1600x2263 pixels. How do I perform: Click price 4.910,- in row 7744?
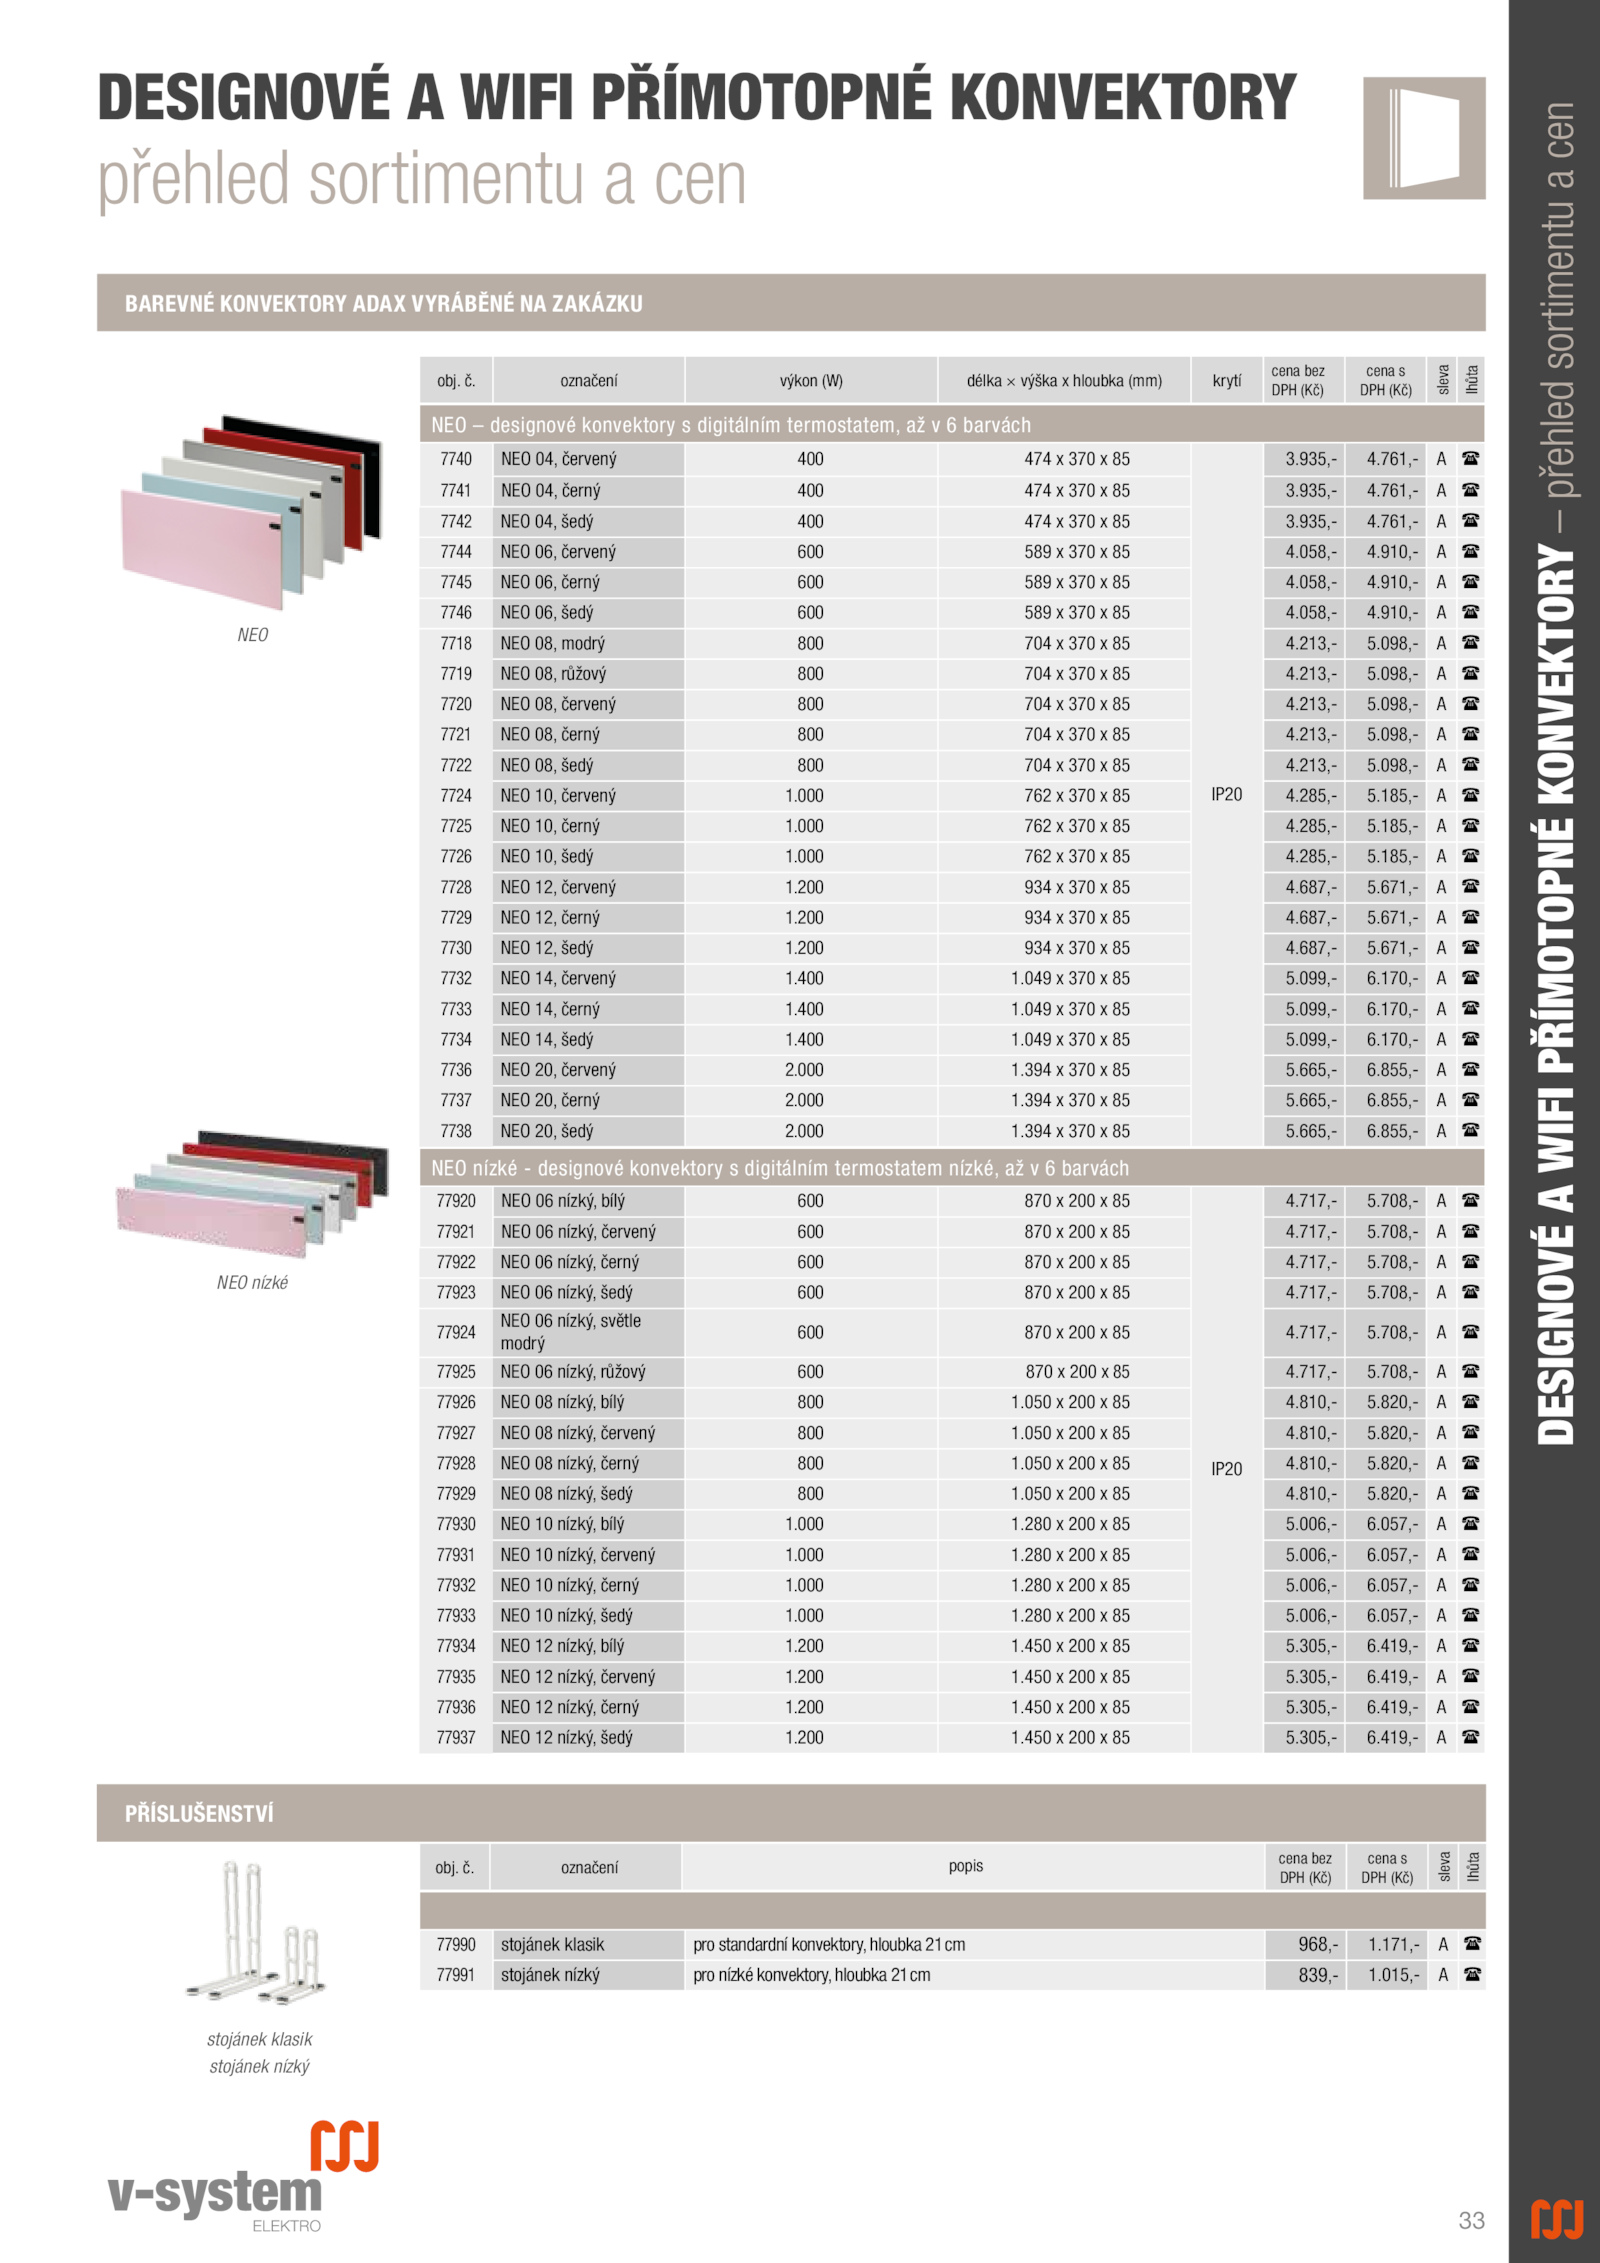click(x=1393, y=551)
